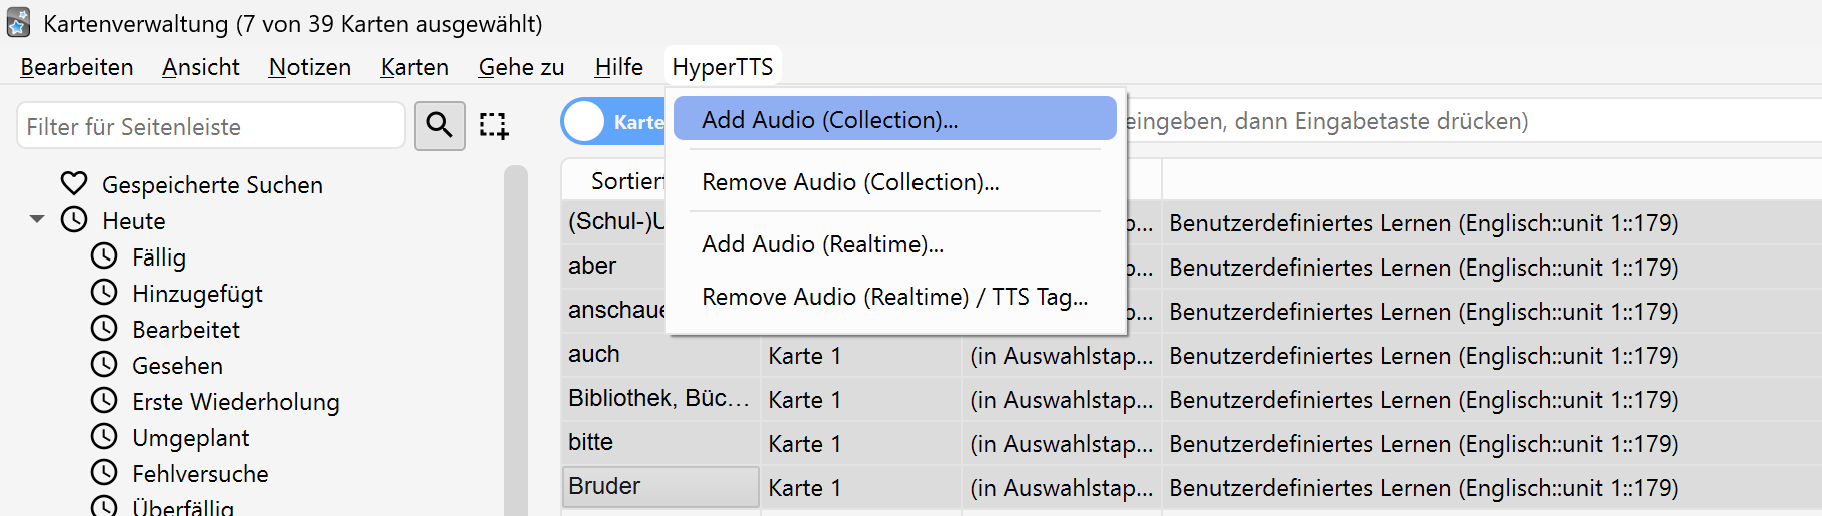
Task: Toggle the Karten/Notizen switch
Action: pos(612,122)
